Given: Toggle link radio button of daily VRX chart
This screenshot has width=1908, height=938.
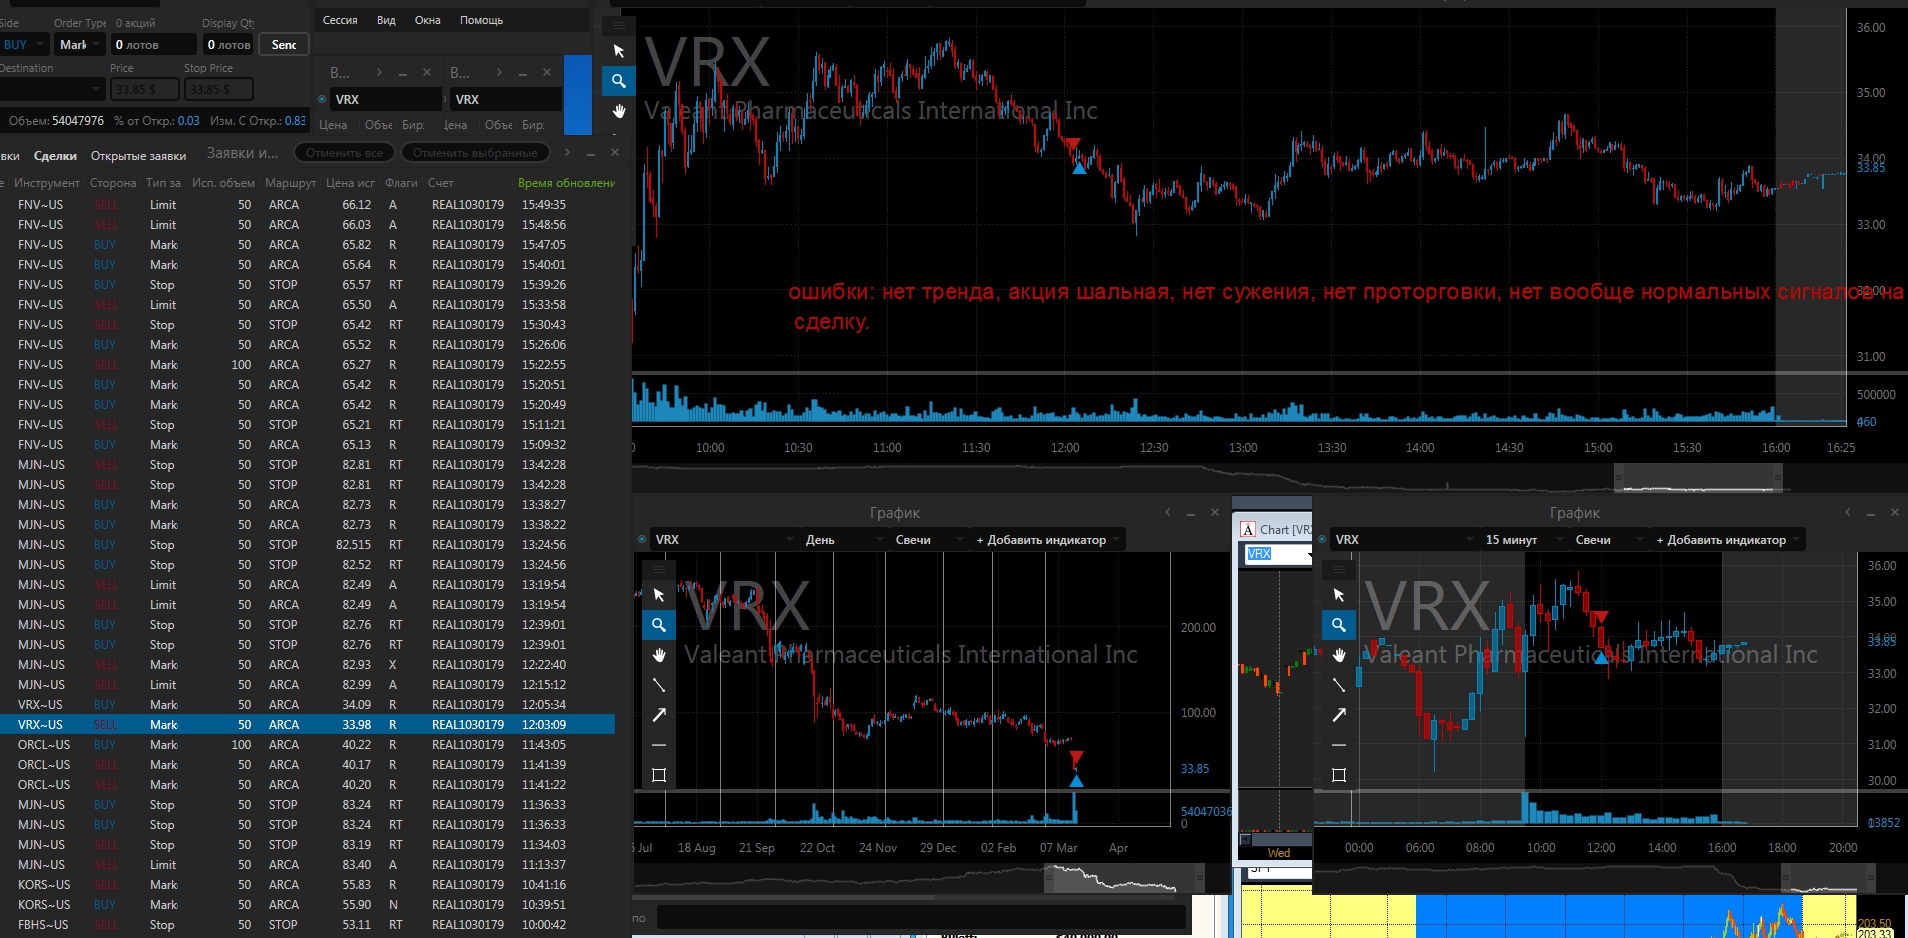Looking at the screenshot, I should [x=642, y=539].
